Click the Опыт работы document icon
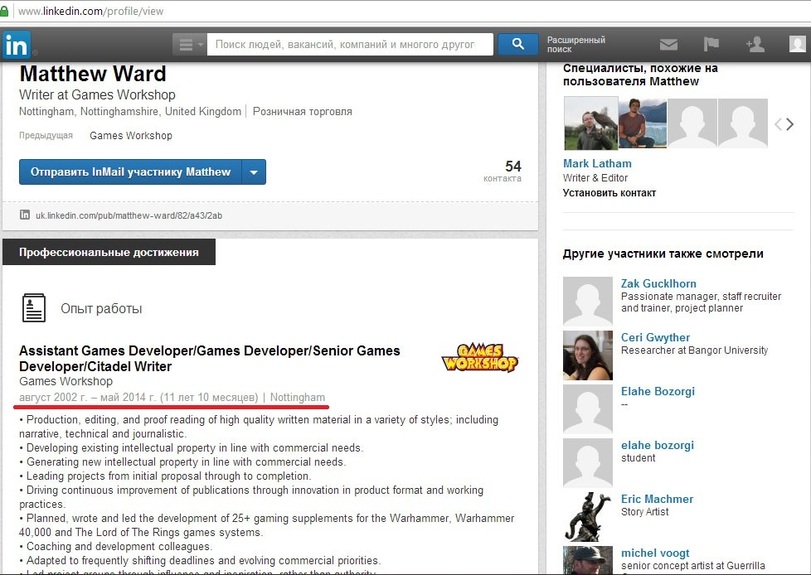This screenshot has height=575, width=811. [34, 308]
